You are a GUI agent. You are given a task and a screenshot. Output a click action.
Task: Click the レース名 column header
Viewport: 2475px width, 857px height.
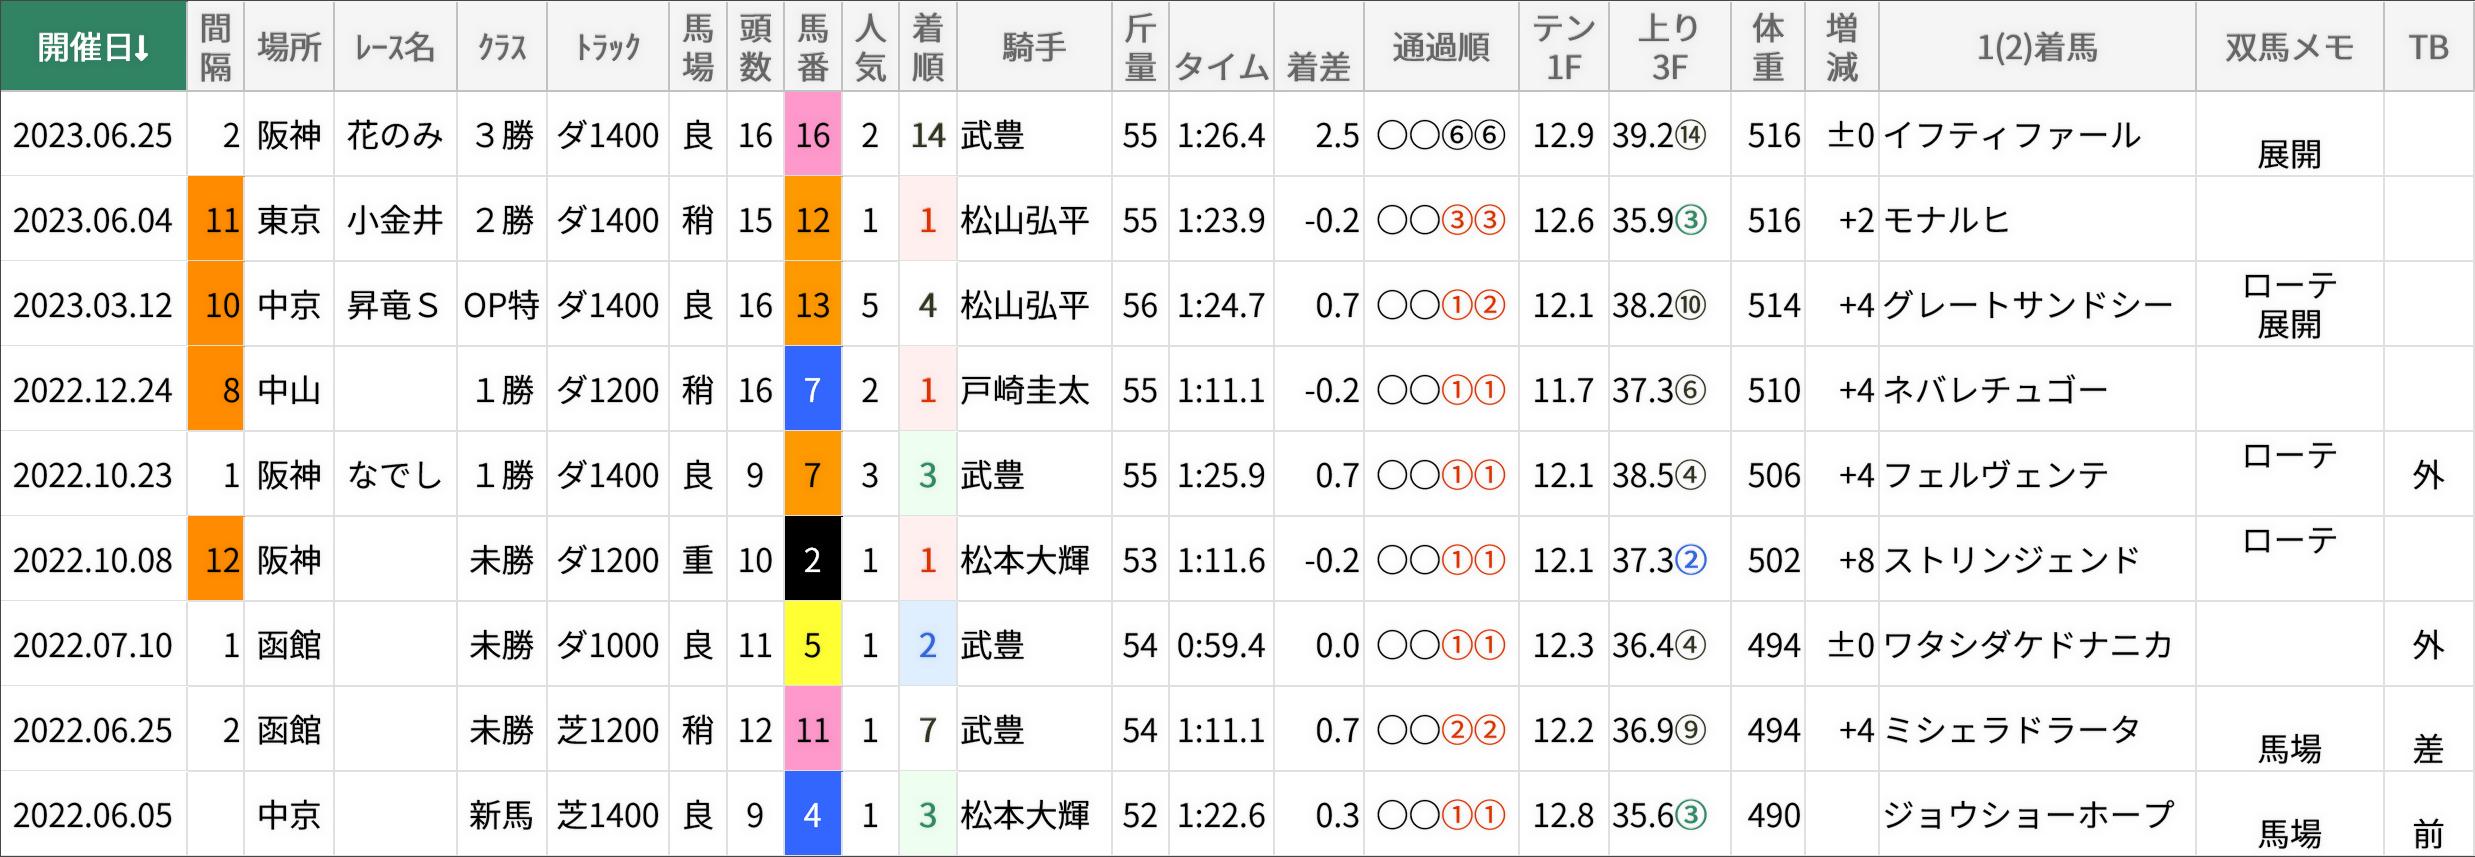[395, 46]
